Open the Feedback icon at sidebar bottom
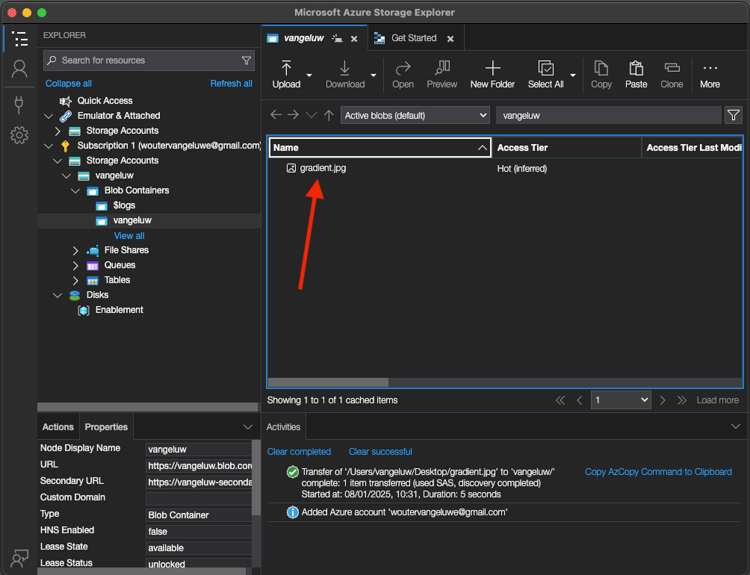 click(19, 557)
